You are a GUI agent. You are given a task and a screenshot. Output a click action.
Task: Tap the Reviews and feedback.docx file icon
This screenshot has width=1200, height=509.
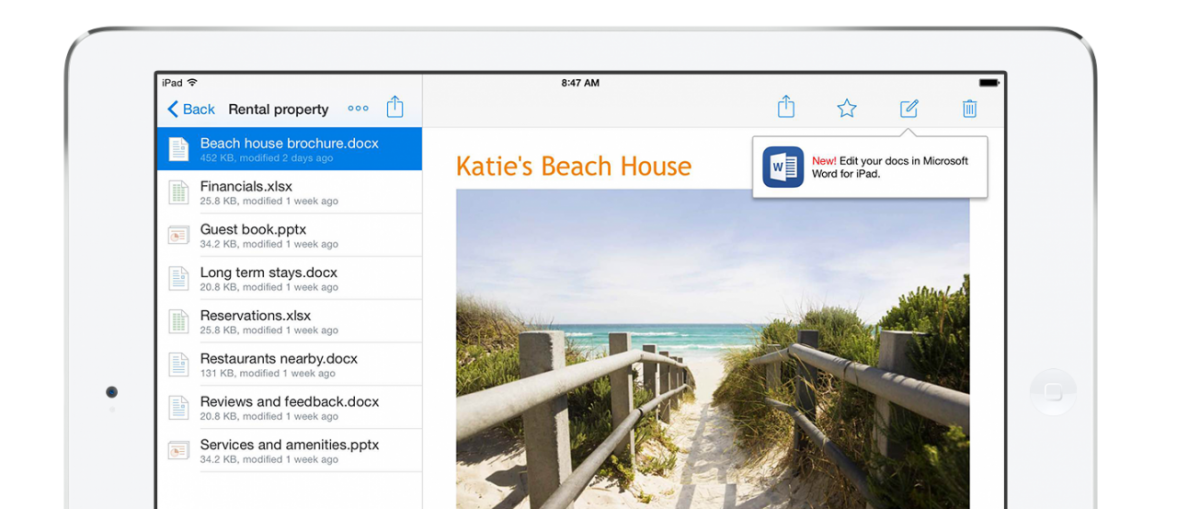tap(179, 407)
